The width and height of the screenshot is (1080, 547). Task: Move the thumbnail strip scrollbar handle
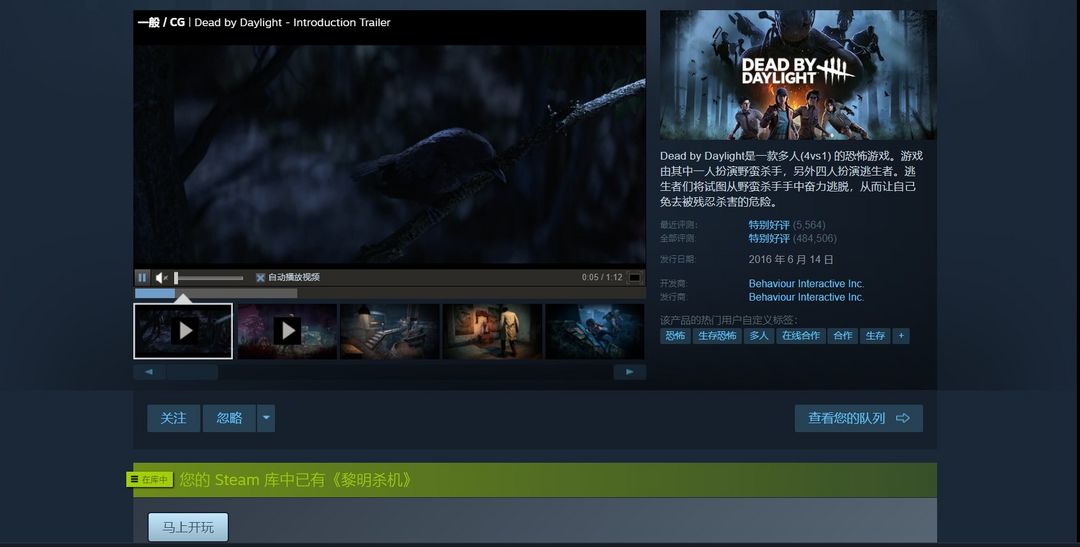click(x=192, y=372)
